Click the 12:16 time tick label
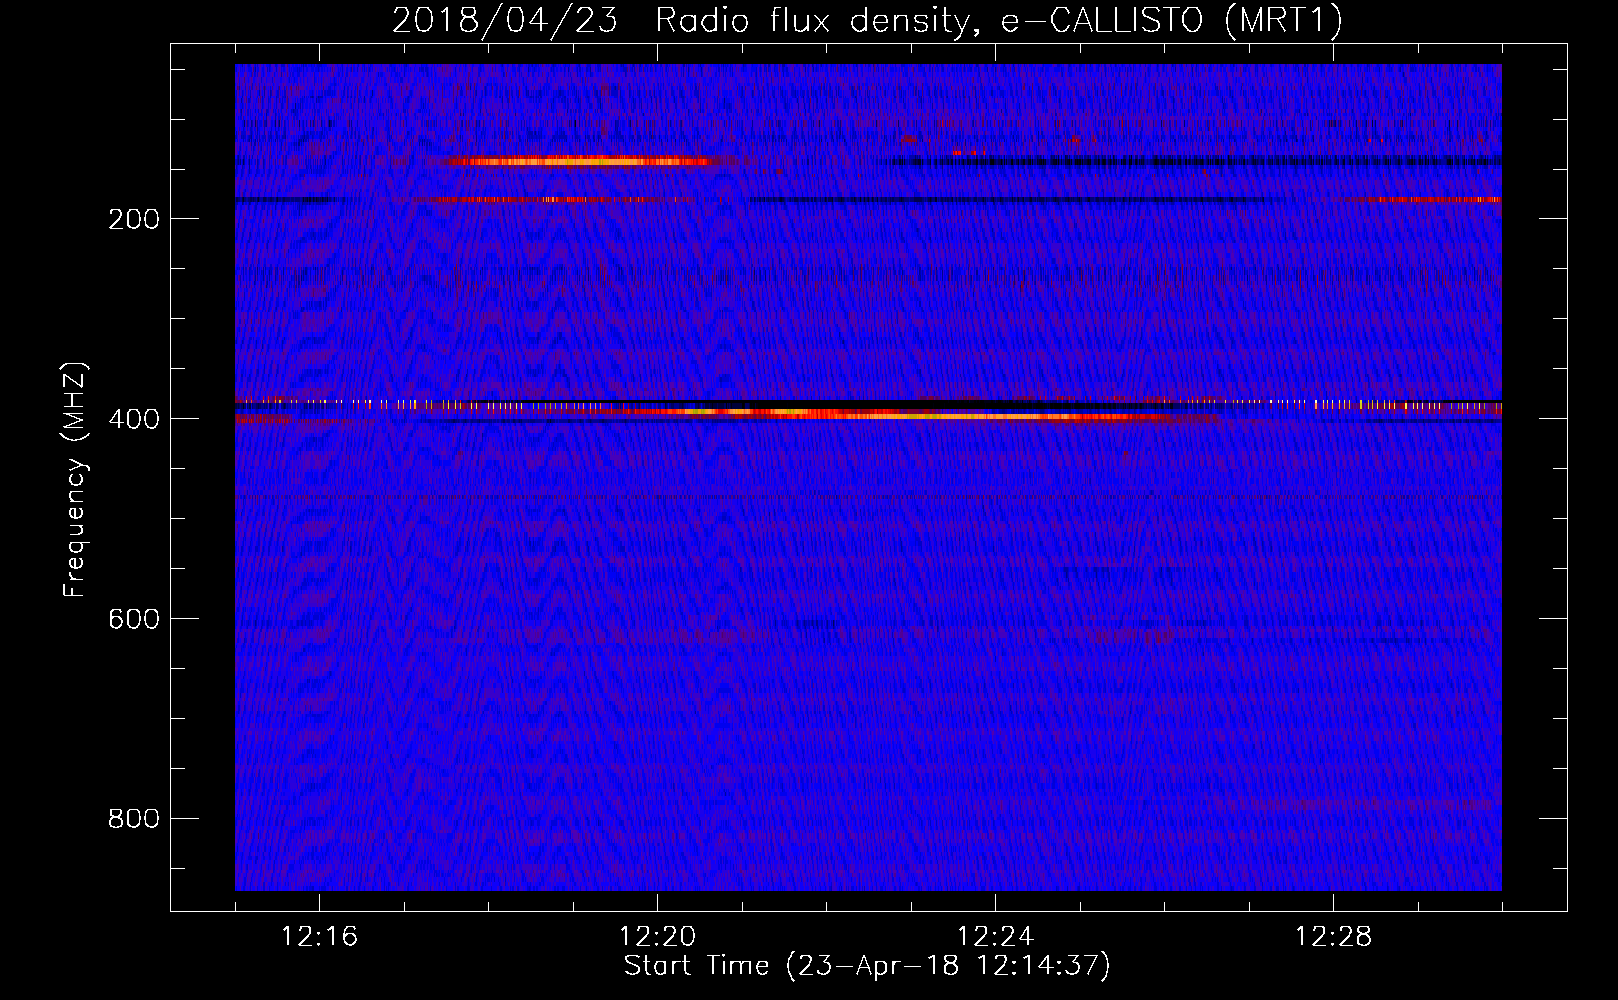Image resolution: width=1618 pixels, height=1000 pixels. pyautogui.click(x=319, y=937)
